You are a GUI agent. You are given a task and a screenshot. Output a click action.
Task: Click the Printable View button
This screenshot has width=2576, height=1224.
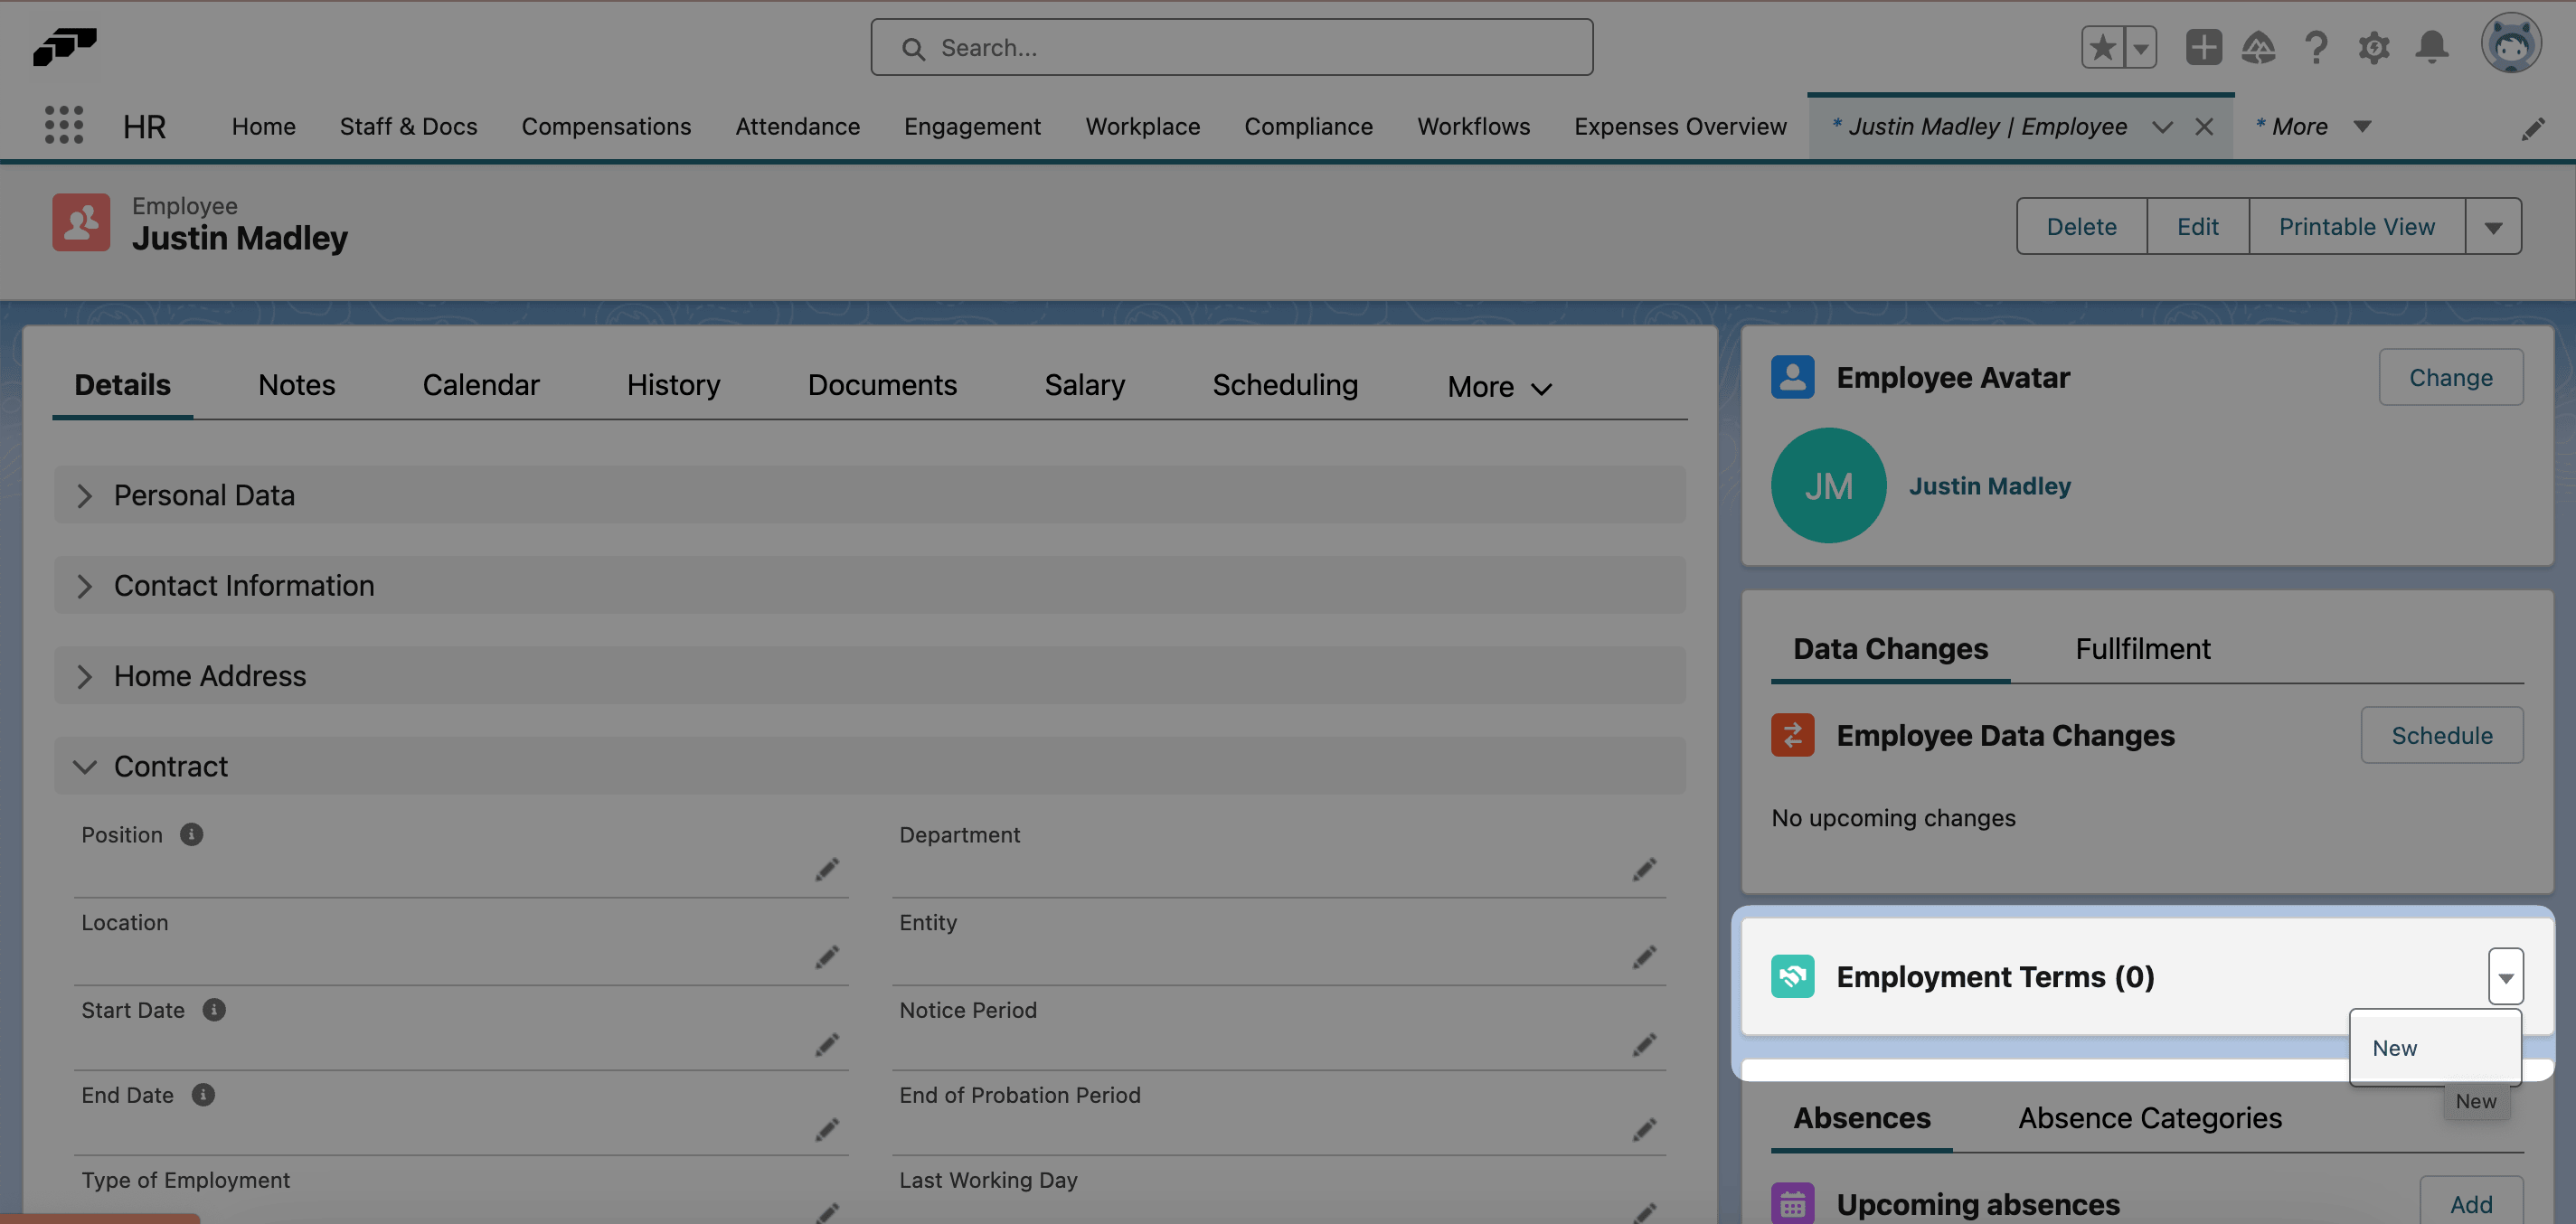point(2356,226)
